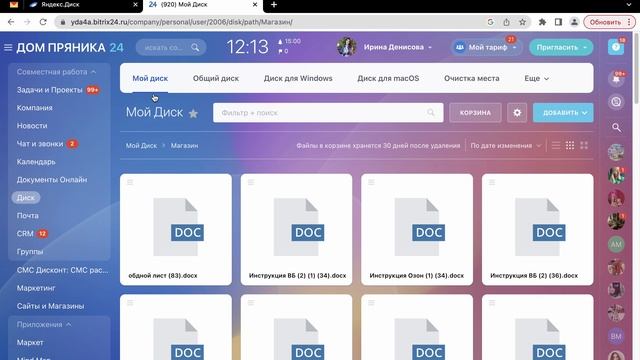Image resolution: width=640 pixels, height=360 pixels.
Task: Bookmark page with star icon in address bar
Action: tap(522, 22)
